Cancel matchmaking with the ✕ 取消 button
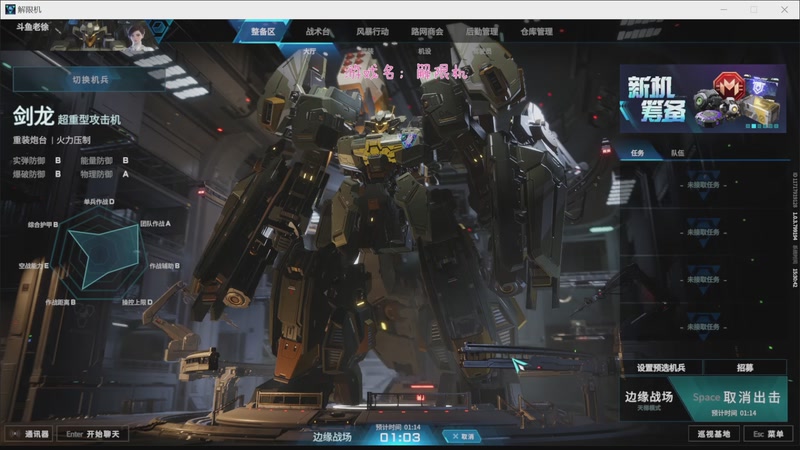The image size is (800, 450). 463,437
